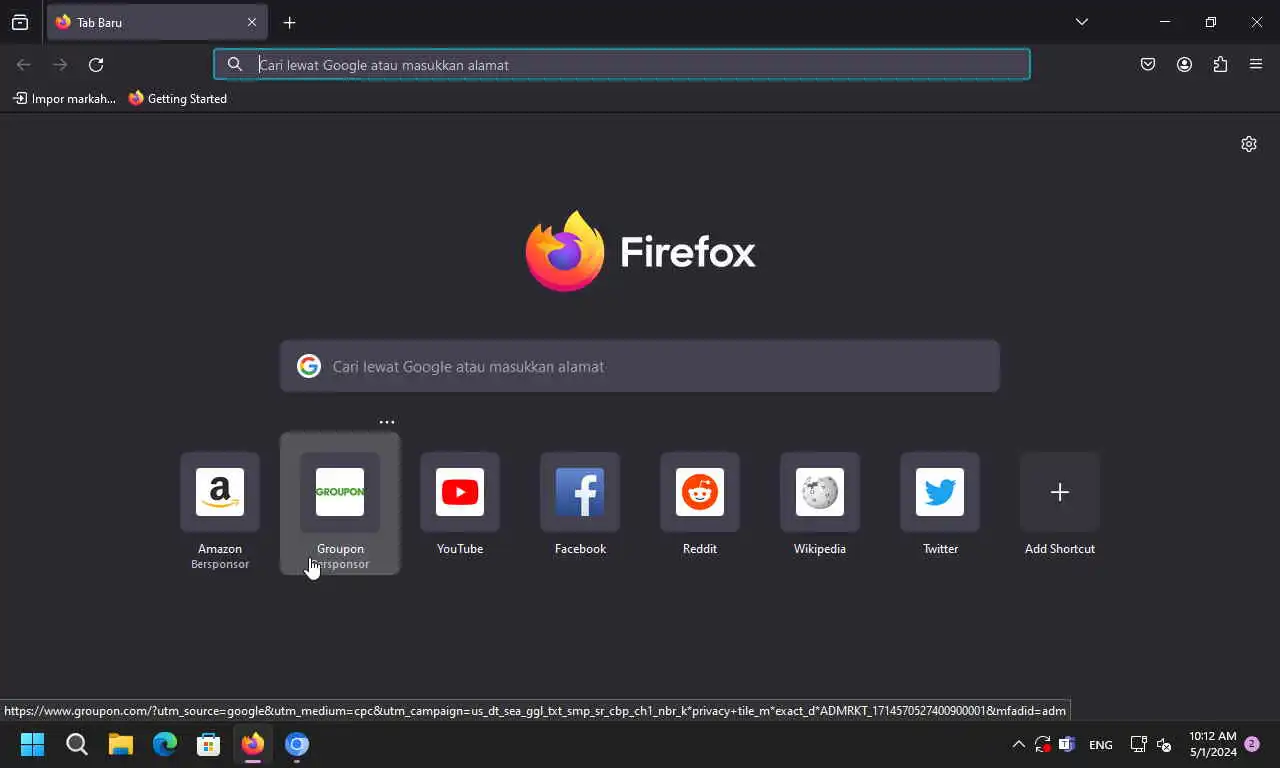Open the Extensions puzzle icon
This screenshot has width=1280, height=768.
click(x=1220, y=65)
